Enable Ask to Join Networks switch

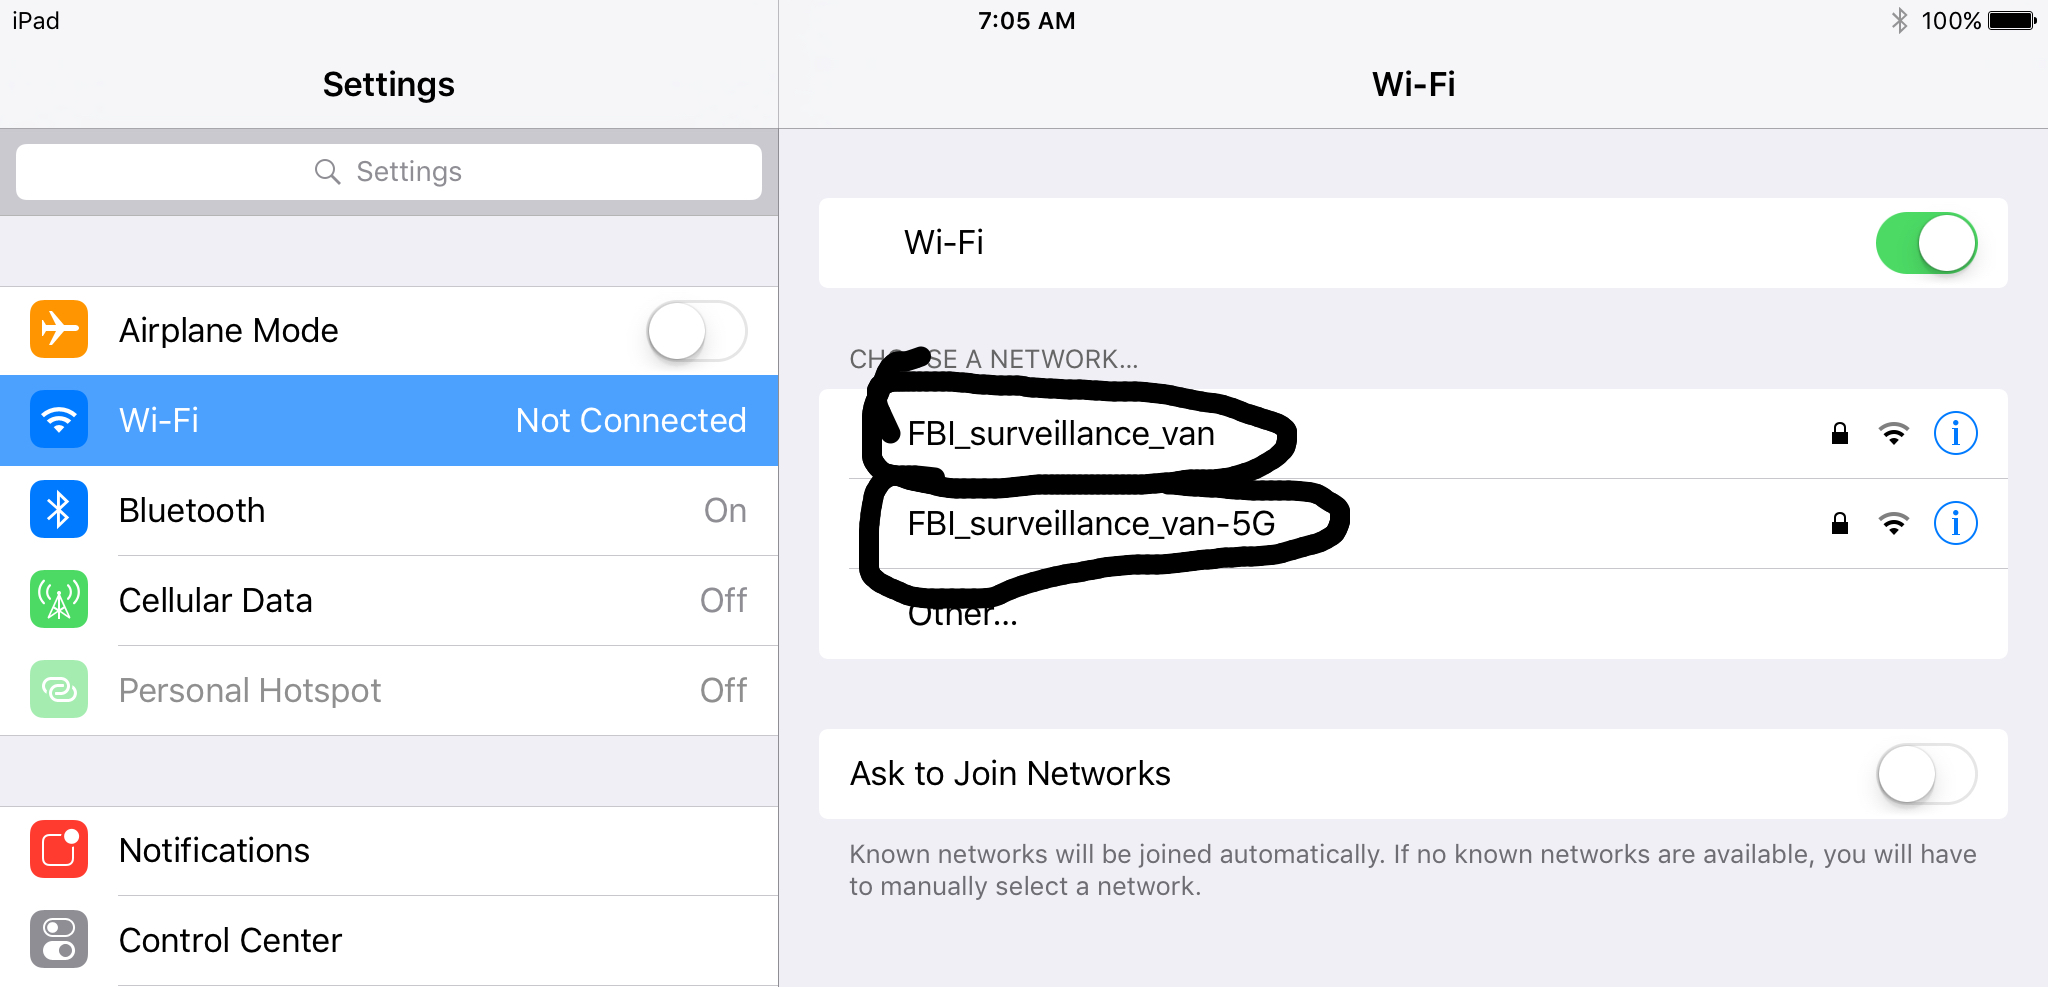(1926, 774)
